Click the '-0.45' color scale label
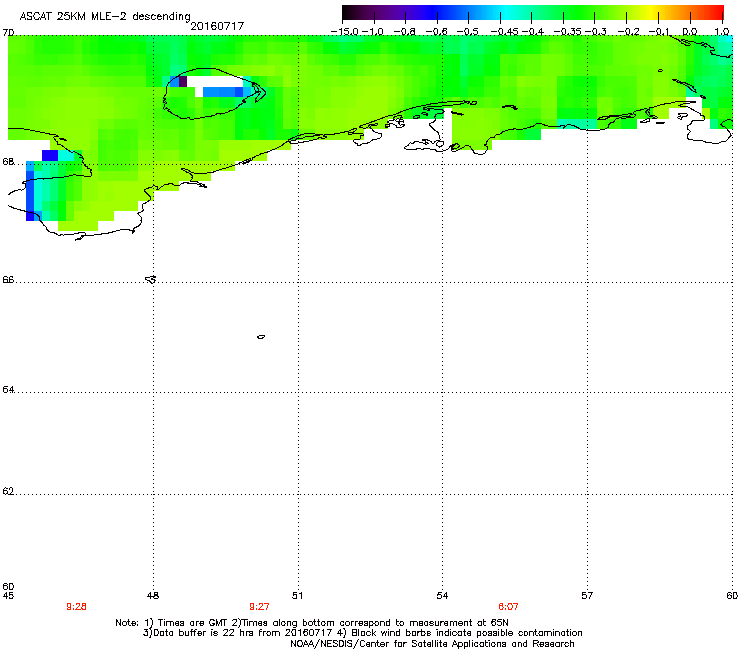This screenshot has width=740, height=650. (x=504, y=32)
